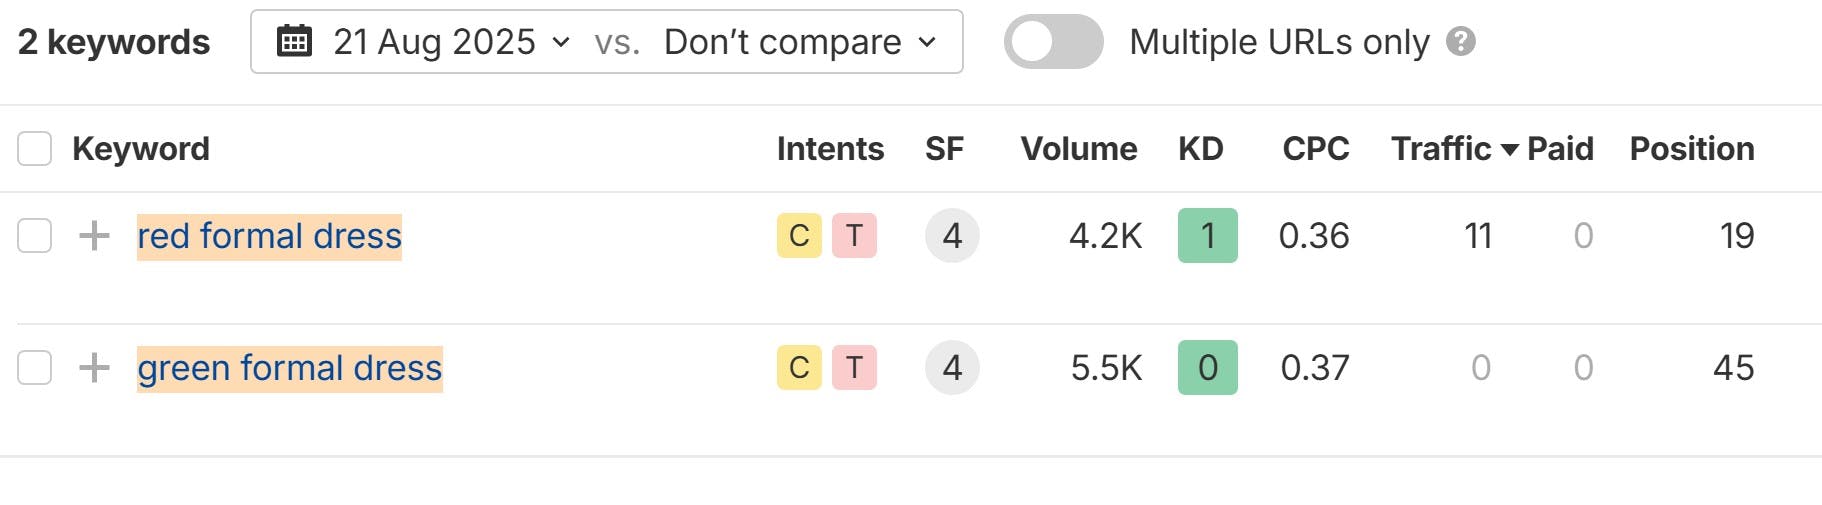
Task: Open the red formal dress keyword link
Action: tap(269, 237)
